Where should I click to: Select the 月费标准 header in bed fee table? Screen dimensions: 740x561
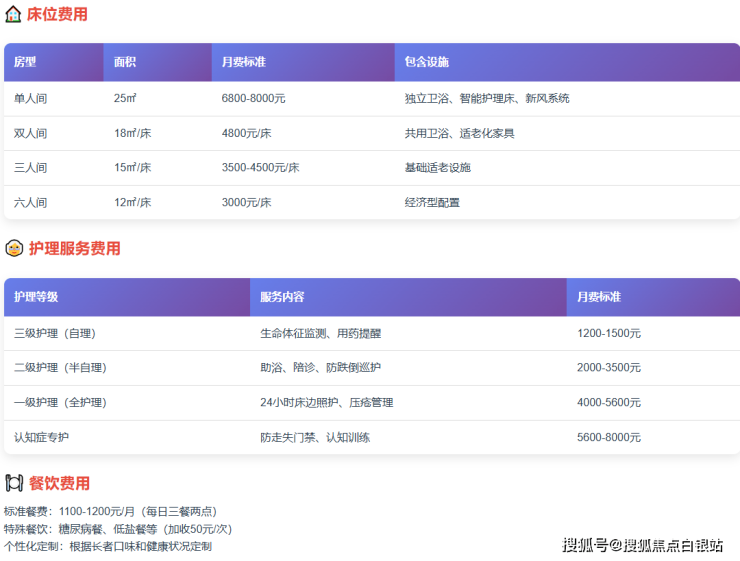click(x=243, y=62)
